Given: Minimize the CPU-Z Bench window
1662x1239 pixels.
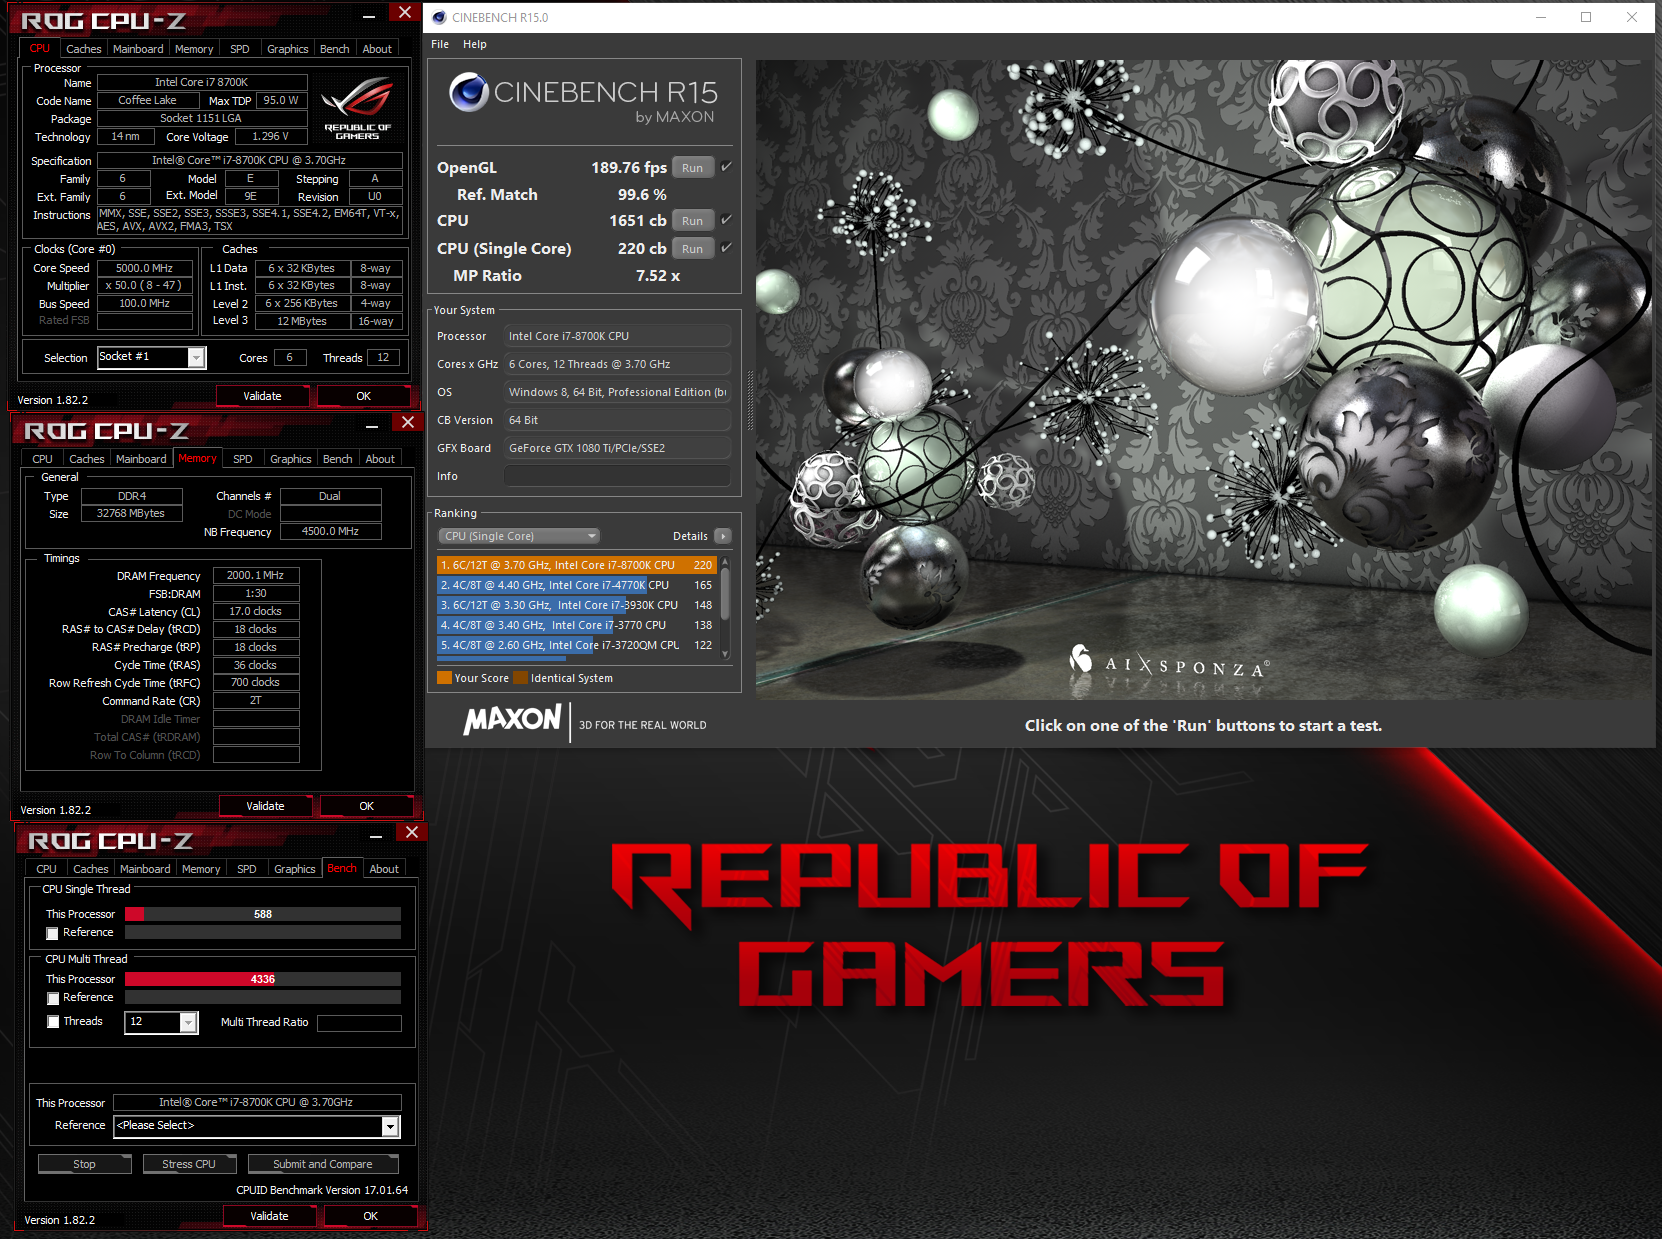Looking at the screenshot, I should coord(376,835).
